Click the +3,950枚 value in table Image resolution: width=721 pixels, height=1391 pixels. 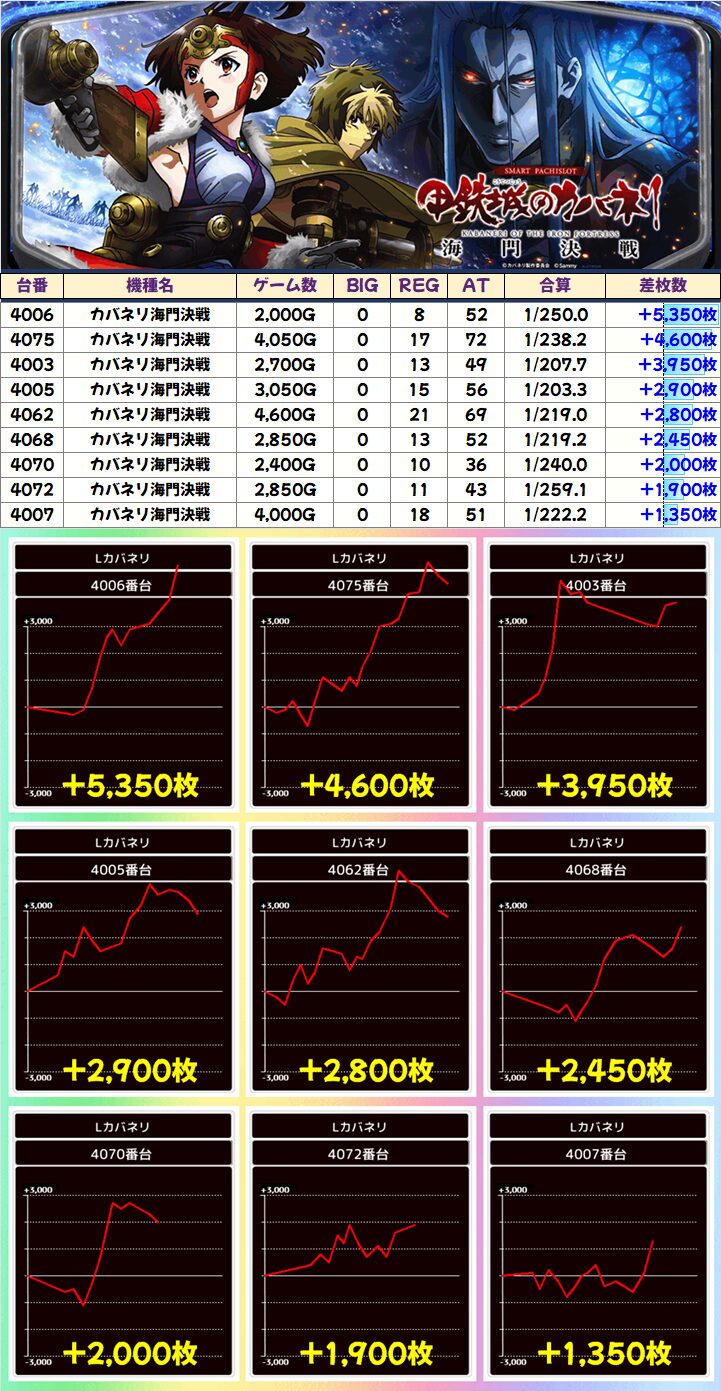pyautogui.click(x=680, y=365)
